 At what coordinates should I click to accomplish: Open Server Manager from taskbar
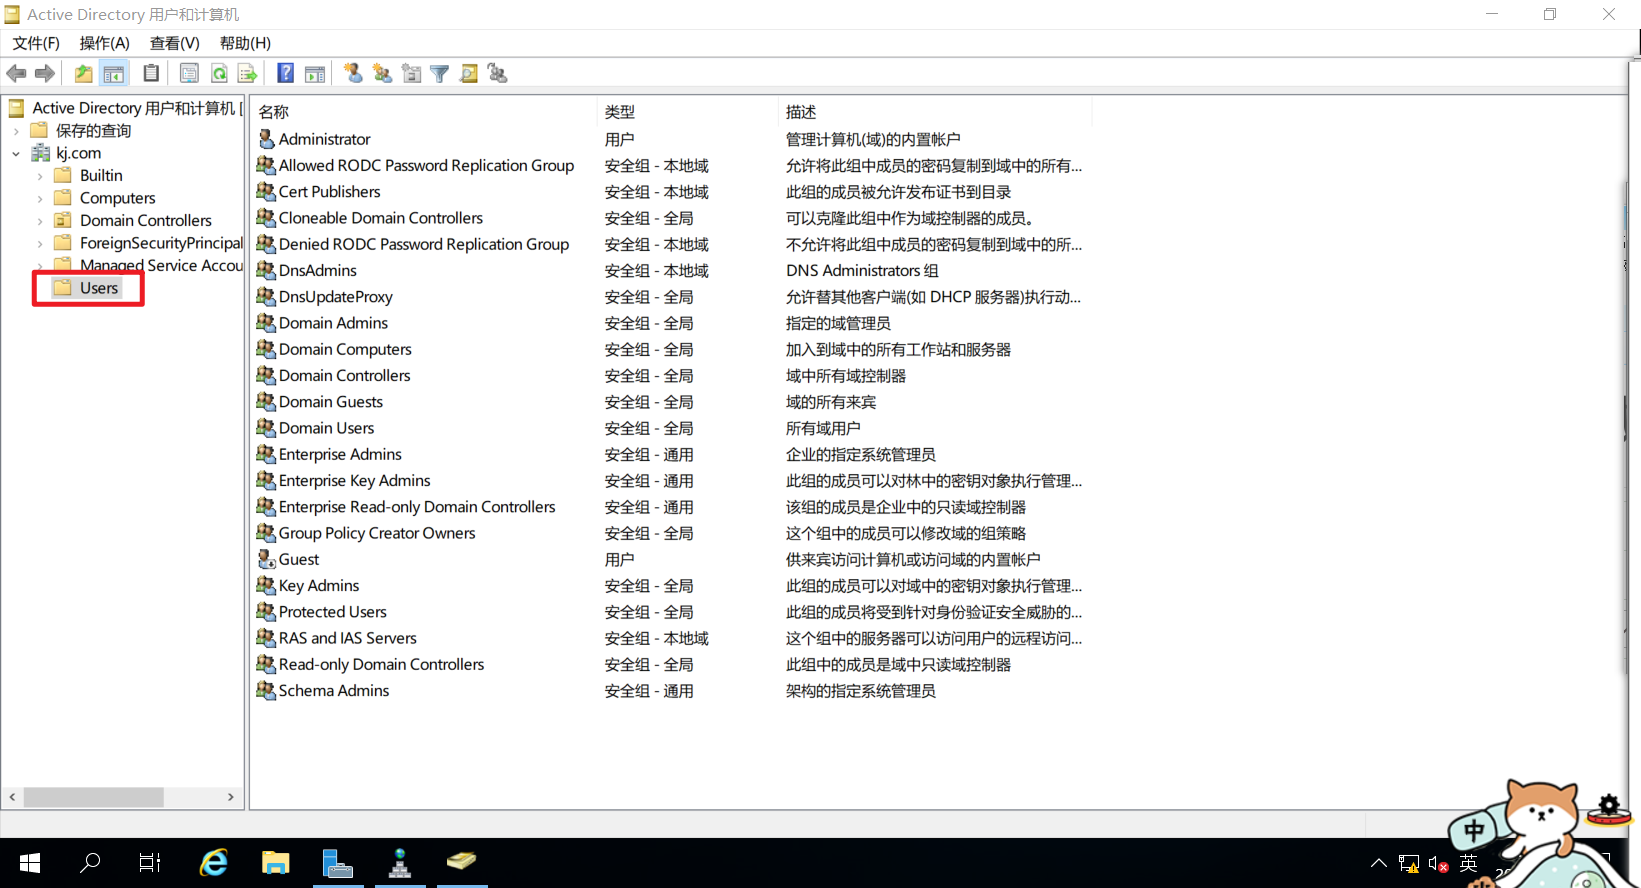coord(338,862)
